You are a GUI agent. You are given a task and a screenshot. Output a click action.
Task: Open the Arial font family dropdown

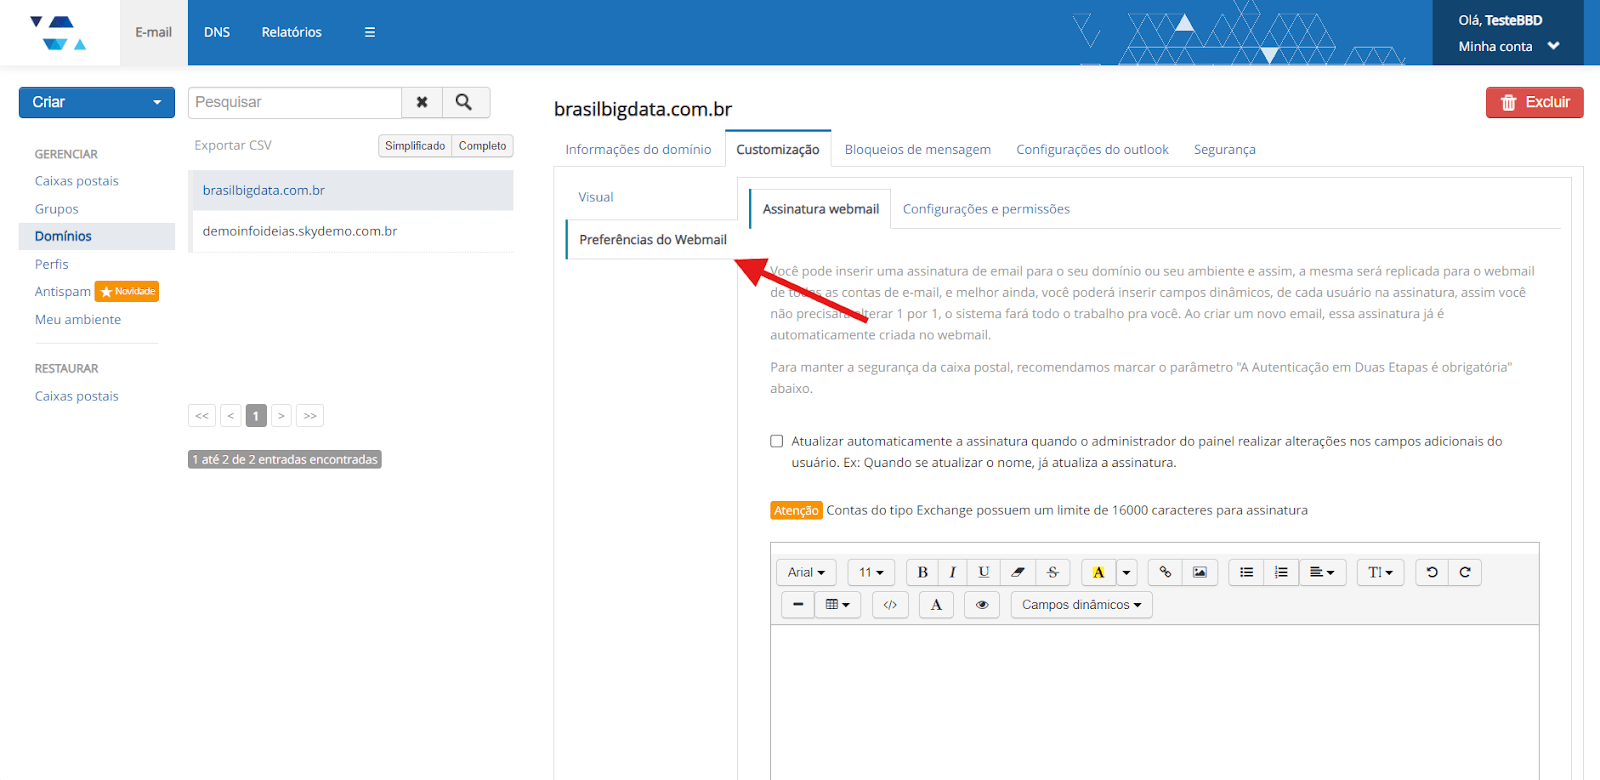pyautogui.click(x=806, y=572)
